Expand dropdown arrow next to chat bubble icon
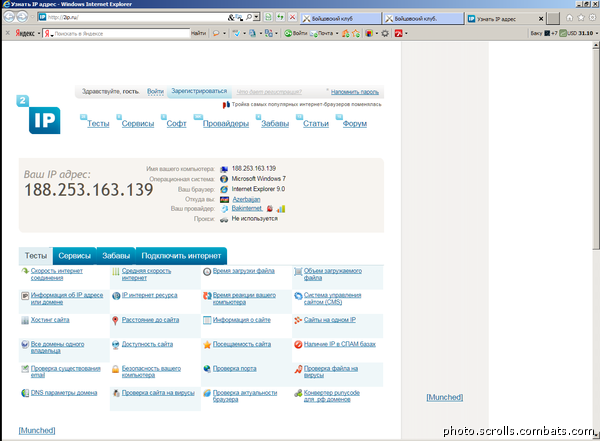Screen dimensions: 600x441 pos(225,34)
